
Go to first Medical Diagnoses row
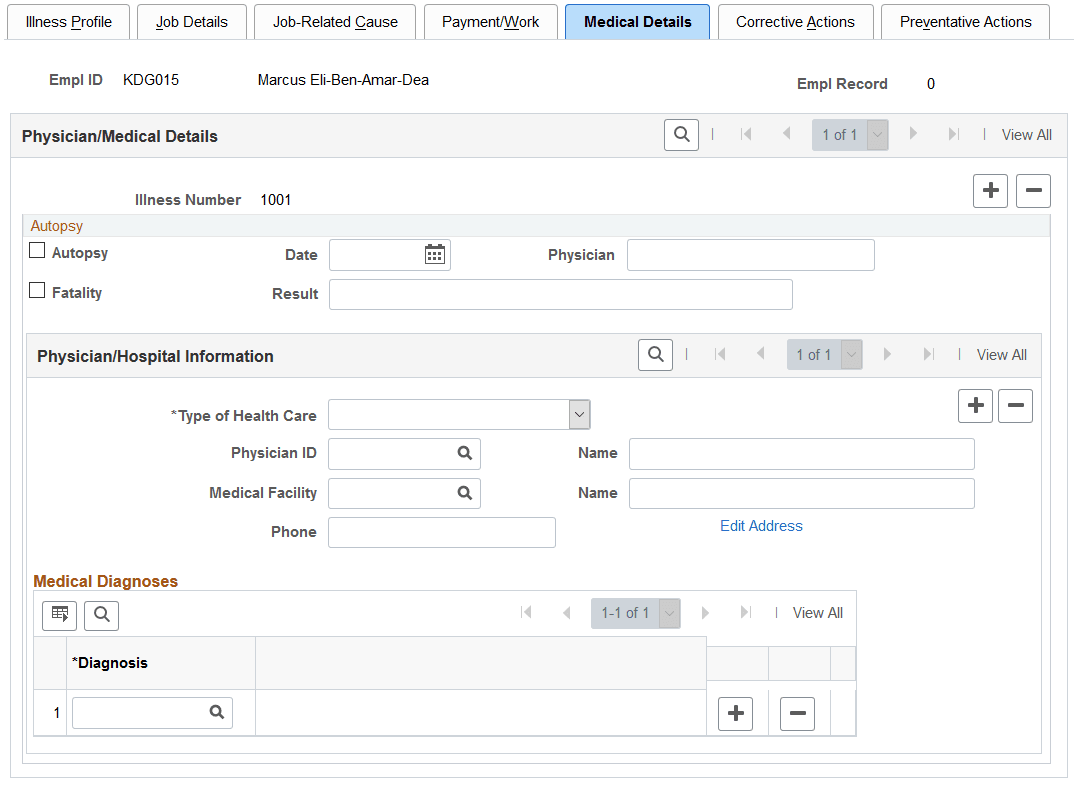coord(526,612)
